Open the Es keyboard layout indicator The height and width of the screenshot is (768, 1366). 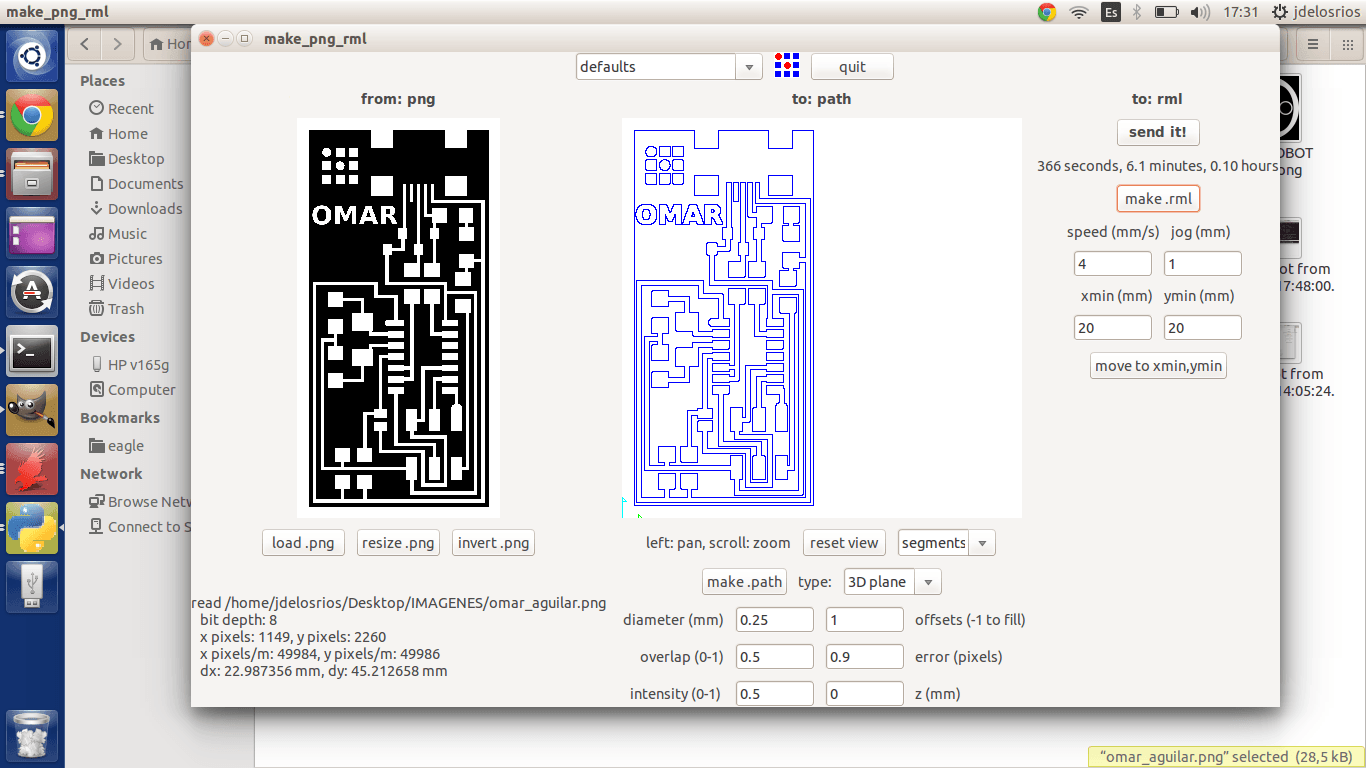[x=1111, y=12]
